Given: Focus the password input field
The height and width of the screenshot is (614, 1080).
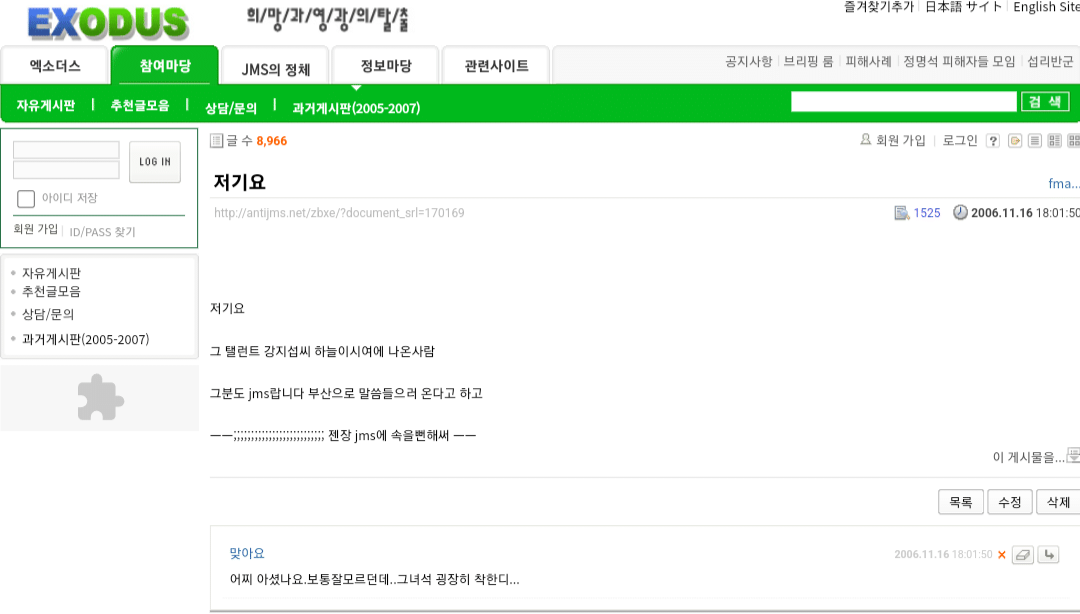Looking at the screenshot, I should [66, 170].
